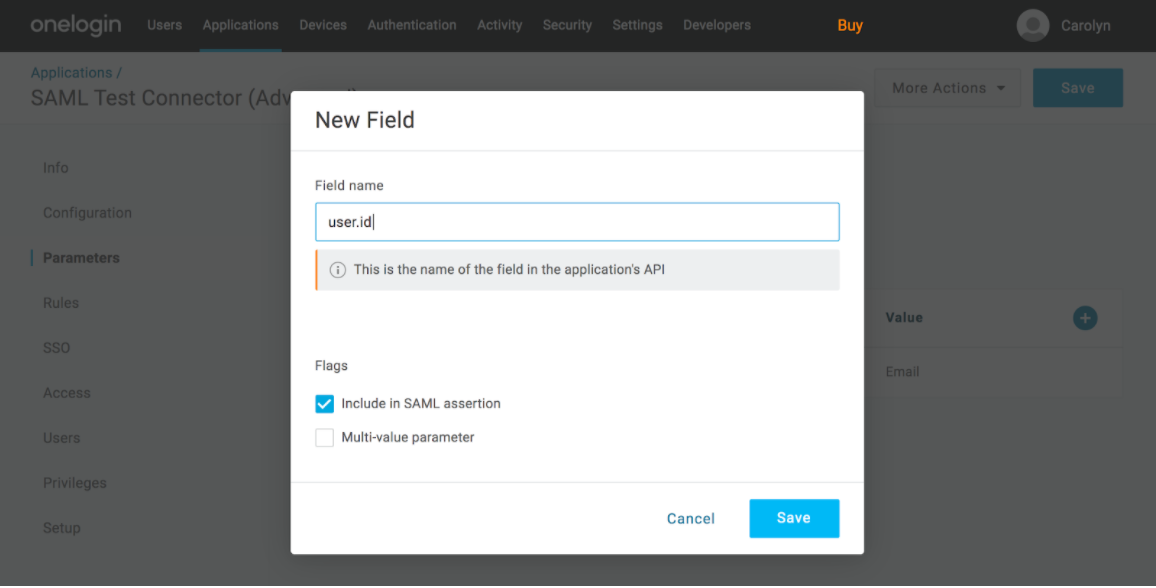The width and height of the screenshot is (1156, 588).
Task: Open the SSO section
Action: [x=56, y=347]
